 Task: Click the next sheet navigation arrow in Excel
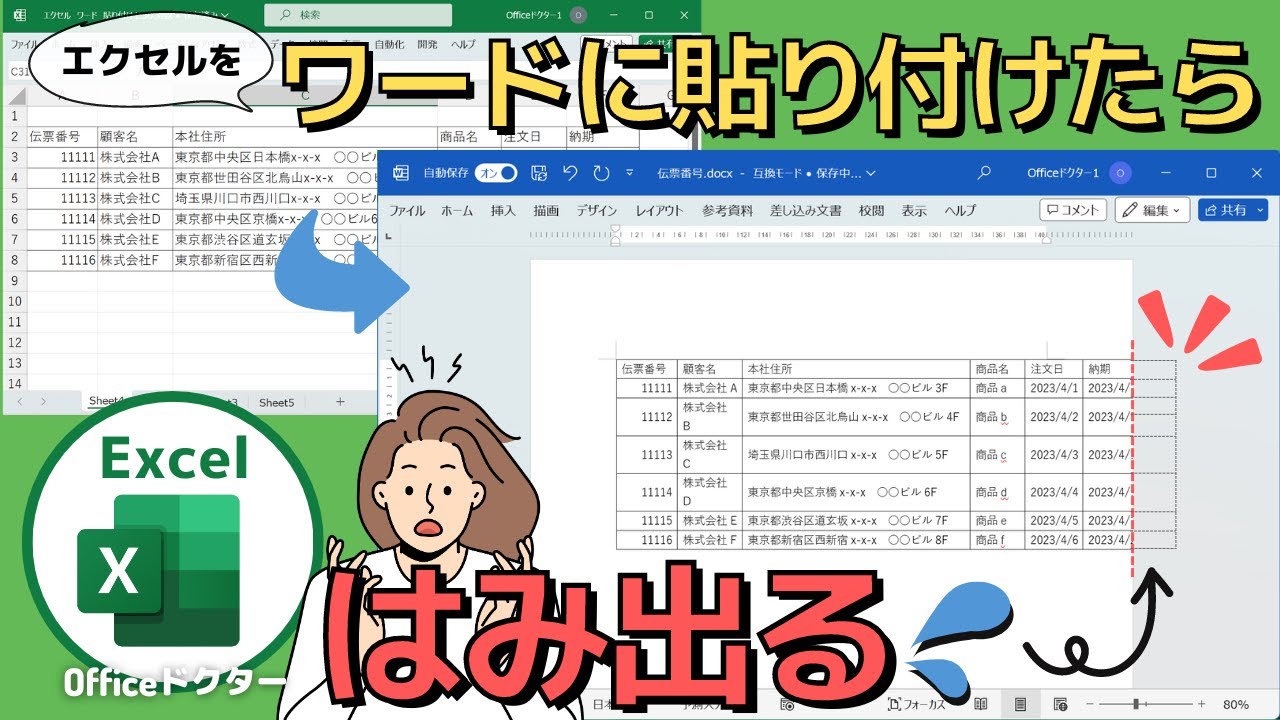tap(43, 401)
